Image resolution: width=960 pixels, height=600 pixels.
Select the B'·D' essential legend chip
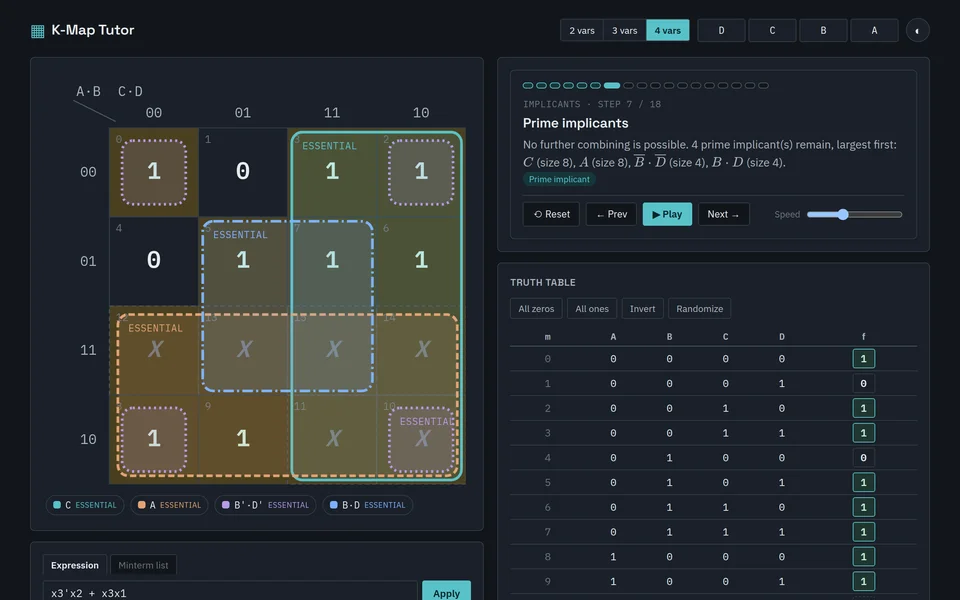tap(265, 505)
